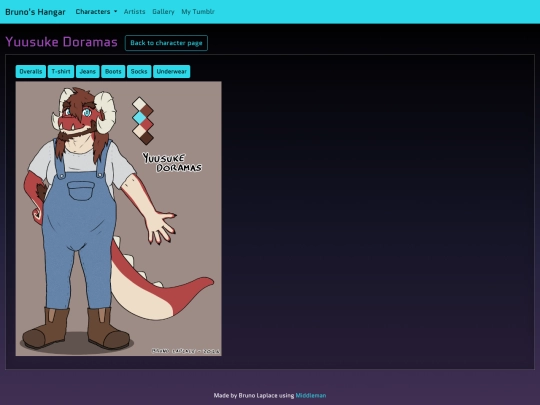Toggle the Overalls clothing layer

click(31, 72)
